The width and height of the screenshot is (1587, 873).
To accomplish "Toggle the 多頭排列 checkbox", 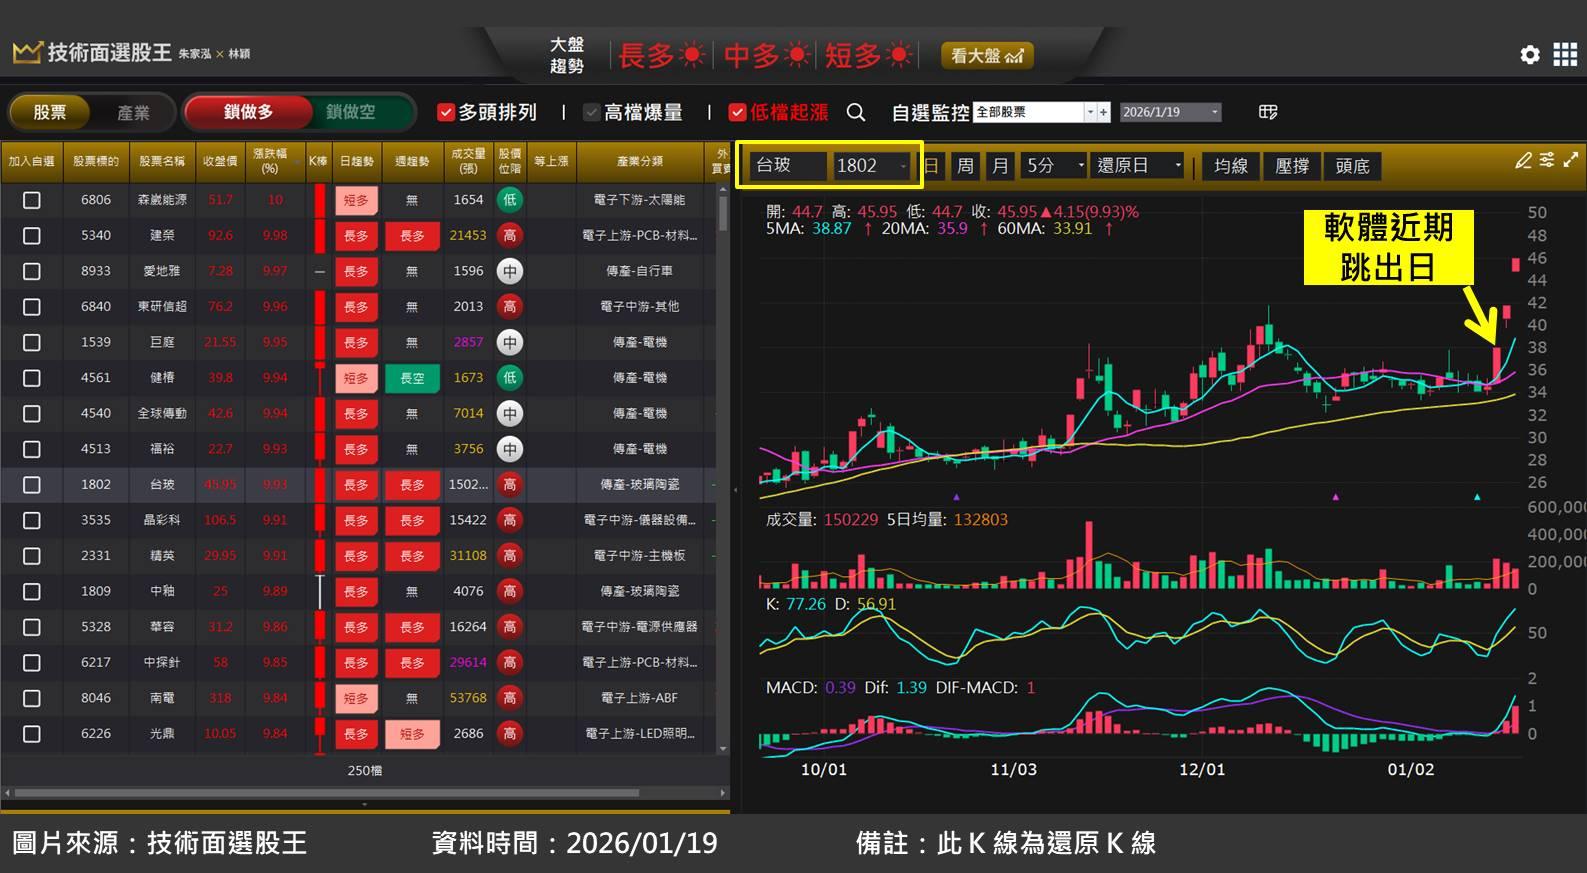I will (446, 112).
